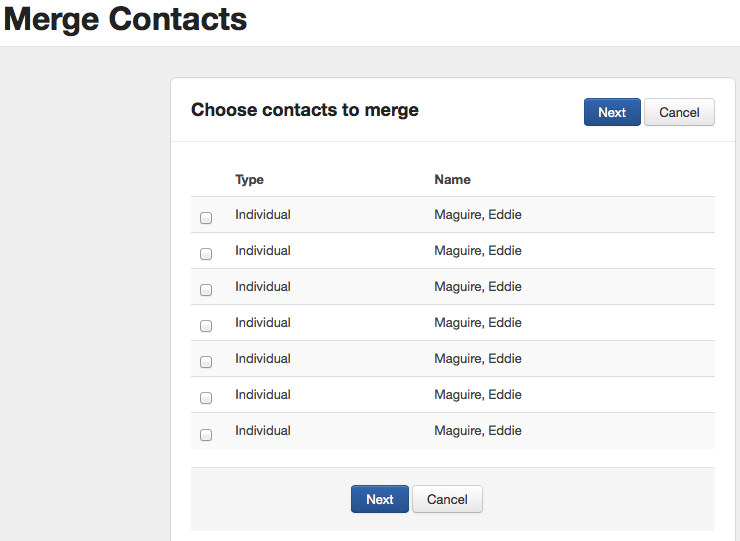This screenshot has width=740, height=541.
Task: Click the Merge Contacts page title
Action: [x=125, y=19]
